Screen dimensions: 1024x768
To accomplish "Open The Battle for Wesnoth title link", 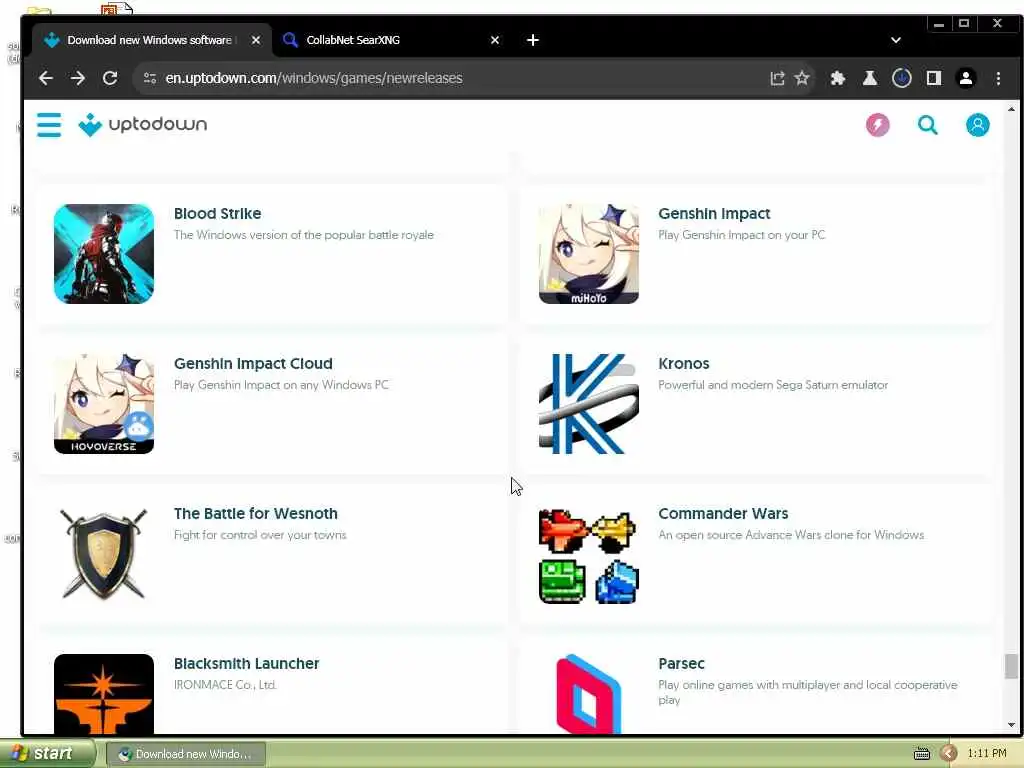I will (x=255, y=514).
